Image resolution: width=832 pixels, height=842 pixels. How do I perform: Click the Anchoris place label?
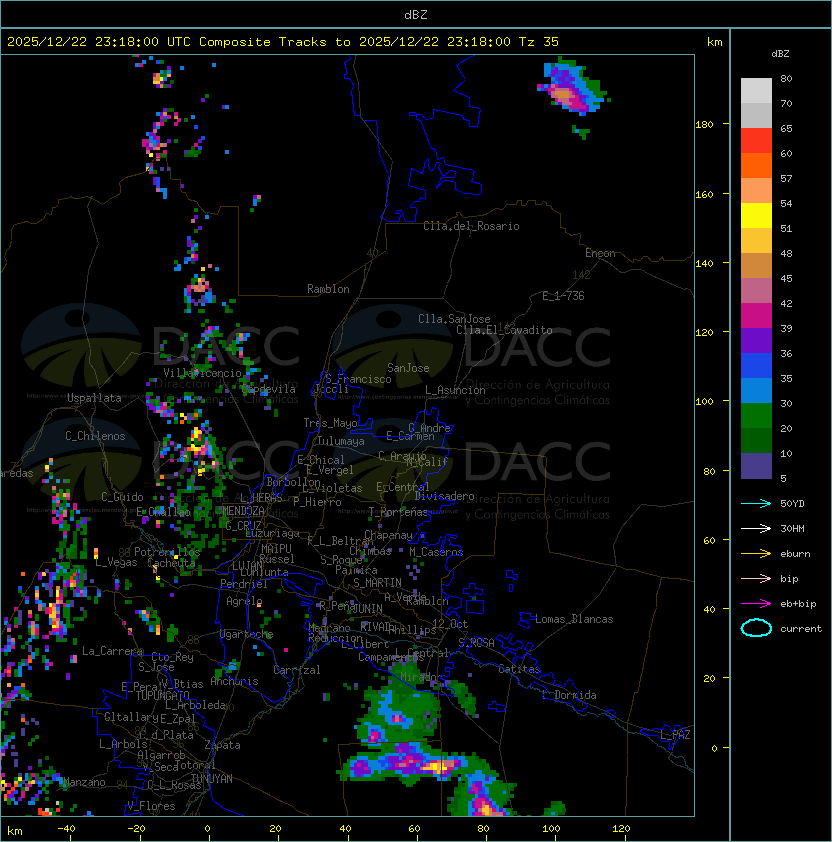[234, 681]
